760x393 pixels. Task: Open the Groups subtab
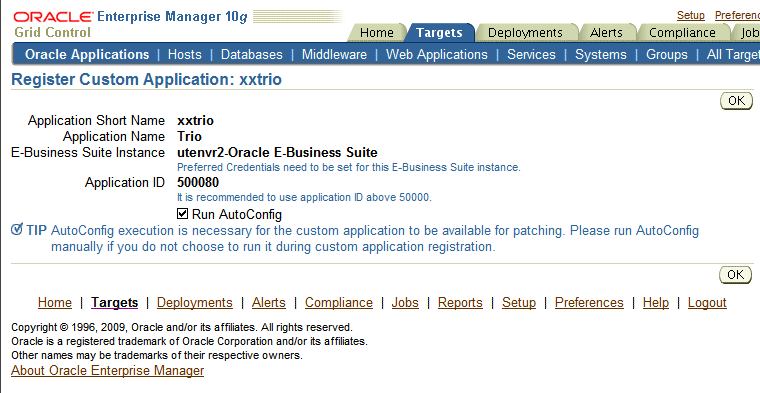666,54
